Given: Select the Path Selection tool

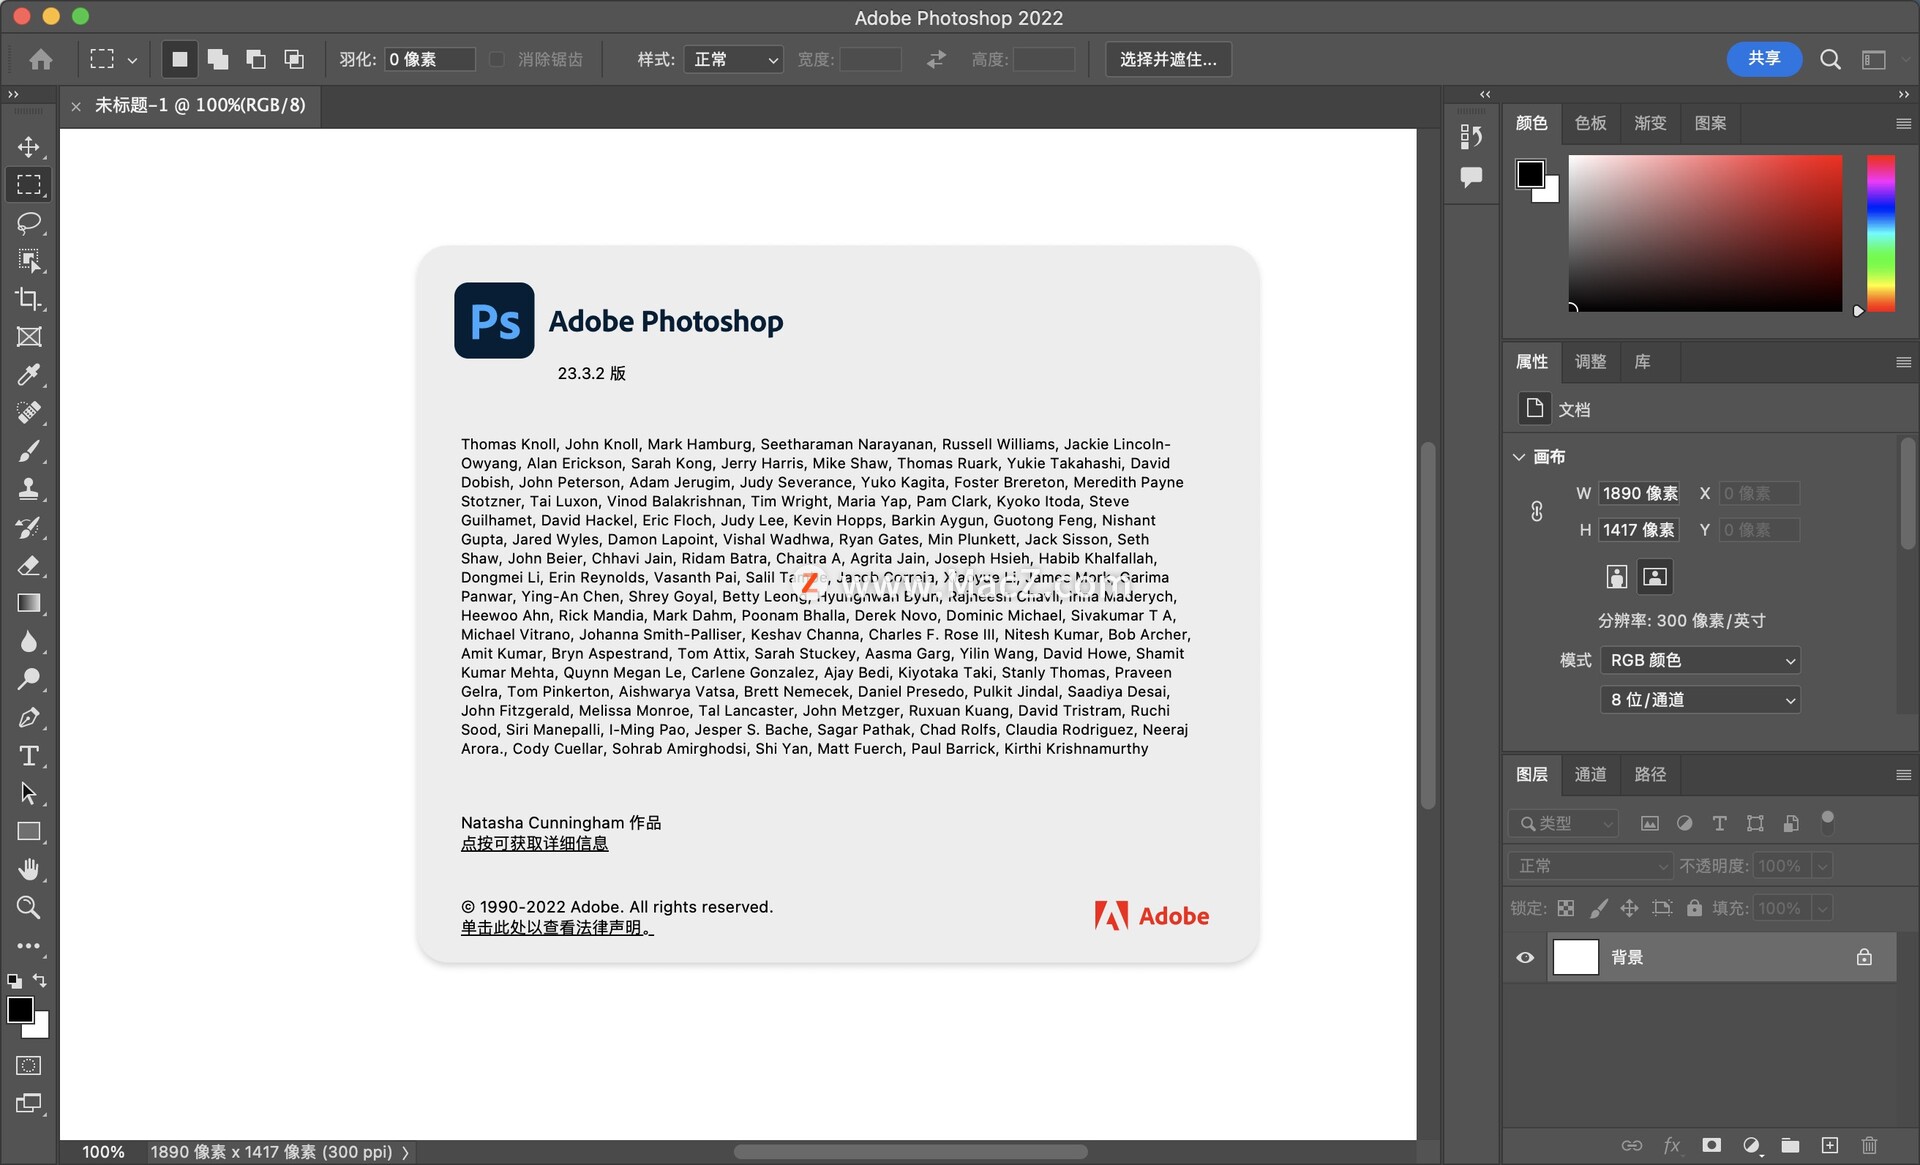Looking at the screenshot, I should point(29,793).
